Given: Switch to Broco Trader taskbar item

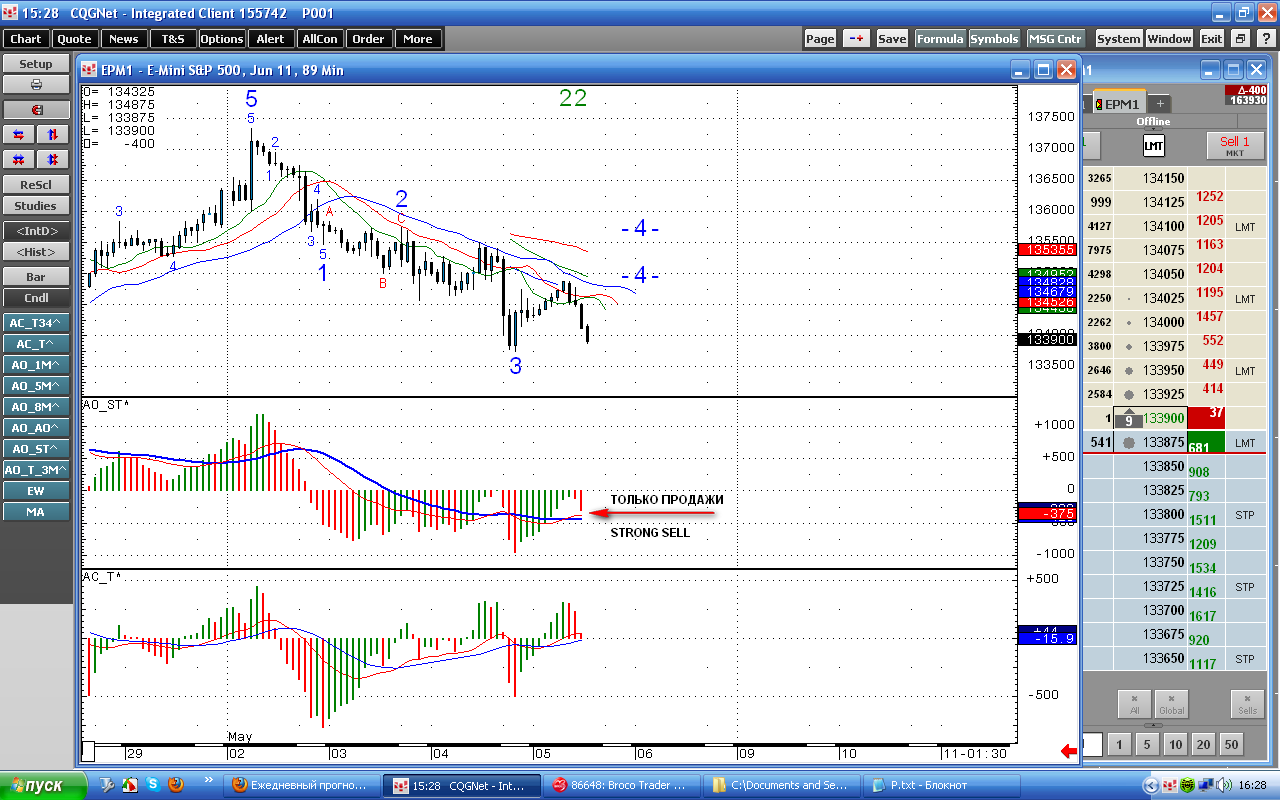Looking at the screenshot, I should [621, 785].
